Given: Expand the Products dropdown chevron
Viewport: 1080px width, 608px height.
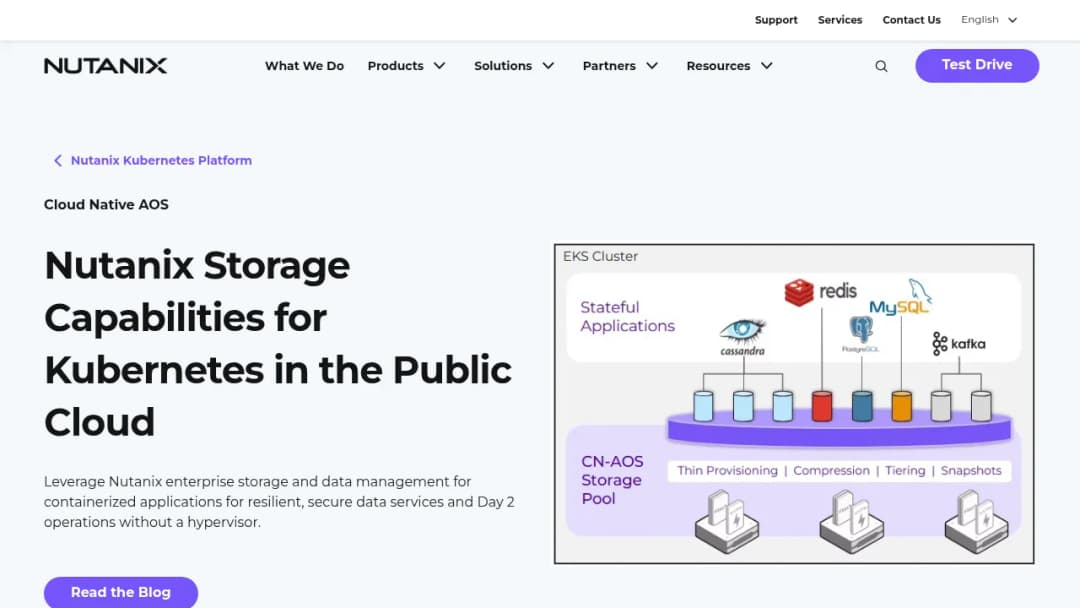Looking at the screenshot, I should 439,66.
